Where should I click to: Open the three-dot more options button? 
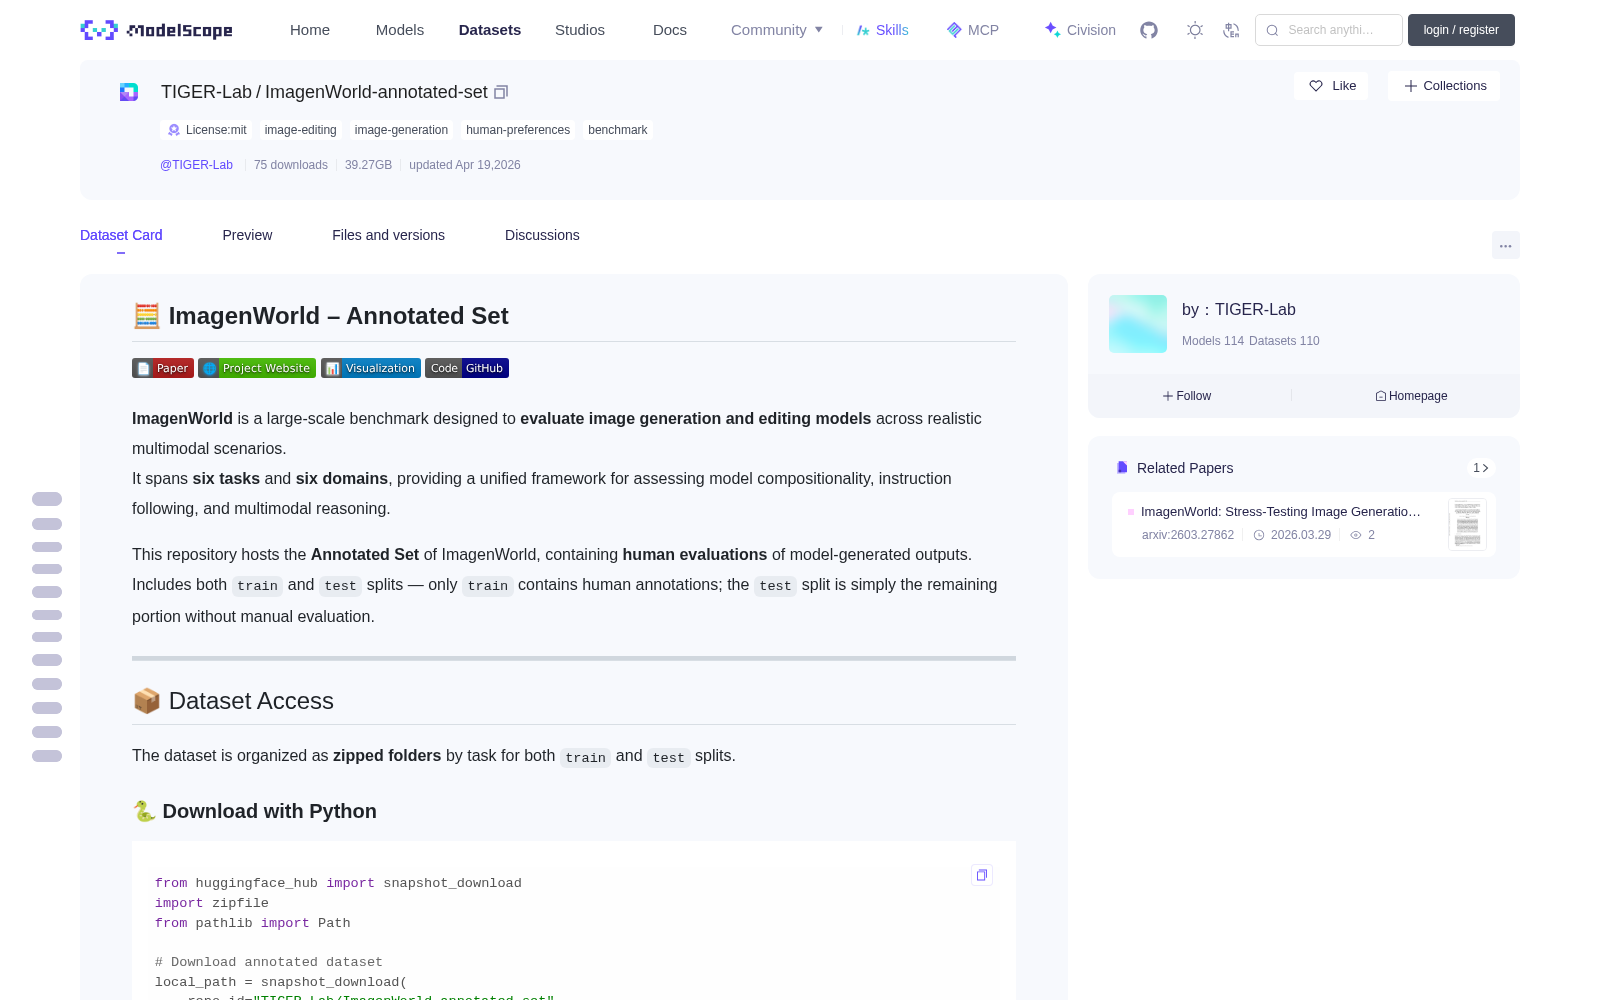click(1506, 246)
